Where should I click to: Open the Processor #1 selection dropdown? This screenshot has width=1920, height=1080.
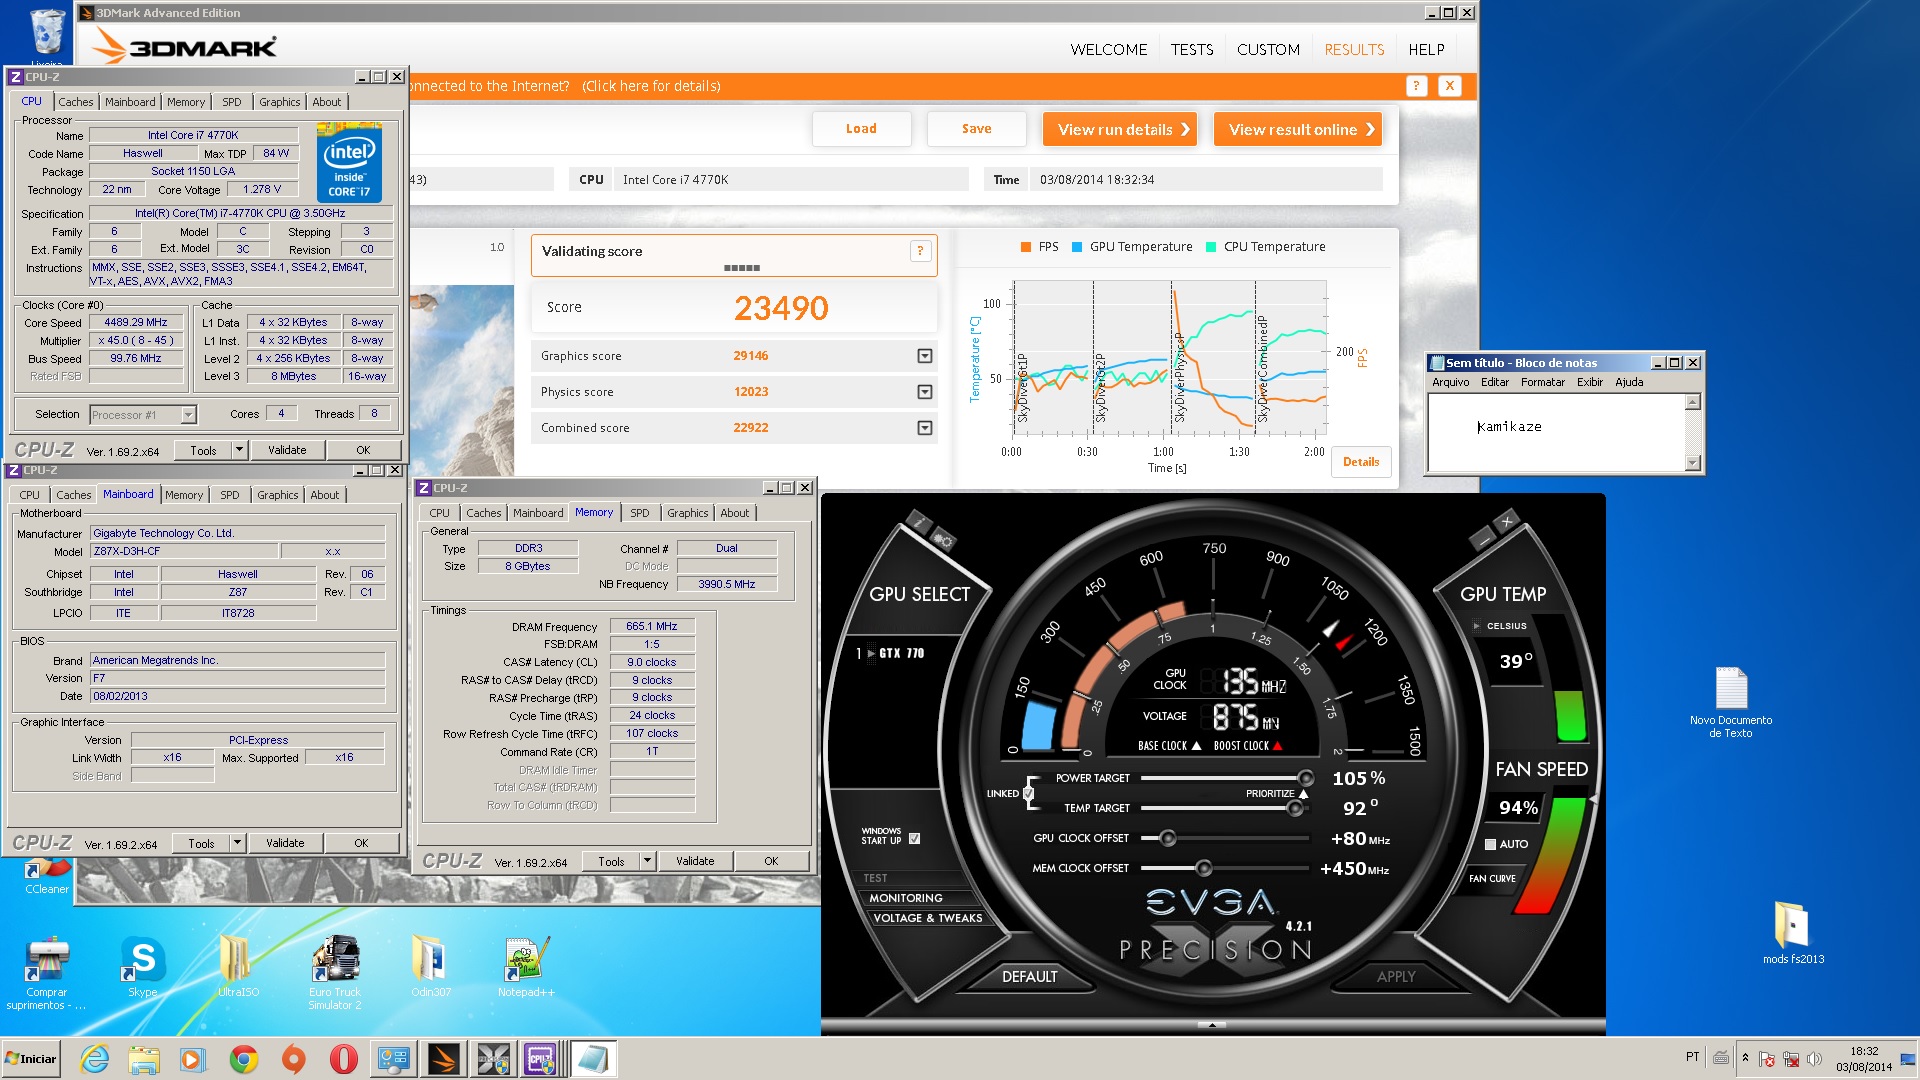tap(188, 414)
